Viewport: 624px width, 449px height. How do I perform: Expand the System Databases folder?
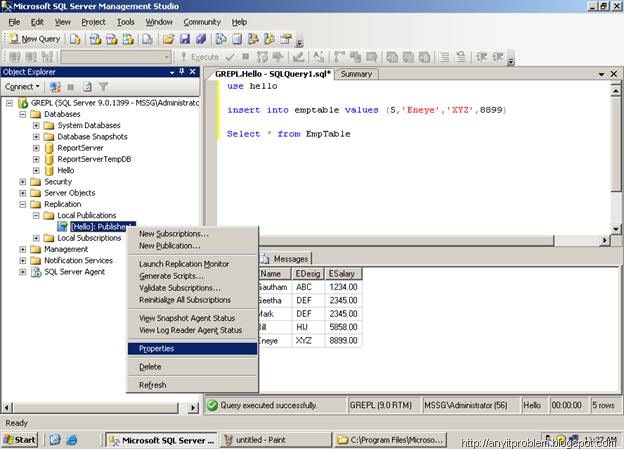36,125
